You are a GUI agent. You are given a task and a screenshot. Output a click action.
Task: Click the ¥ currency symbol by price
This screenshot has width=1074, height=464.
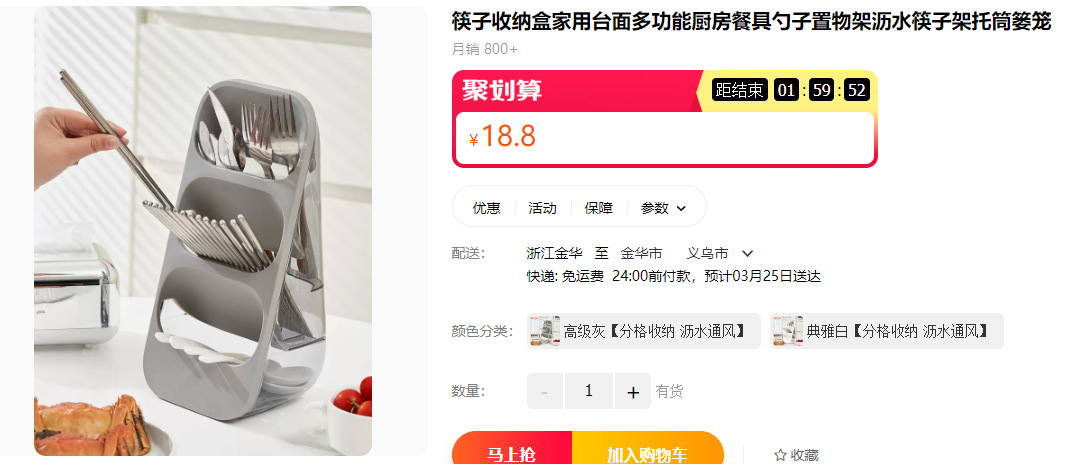(473, 140)
